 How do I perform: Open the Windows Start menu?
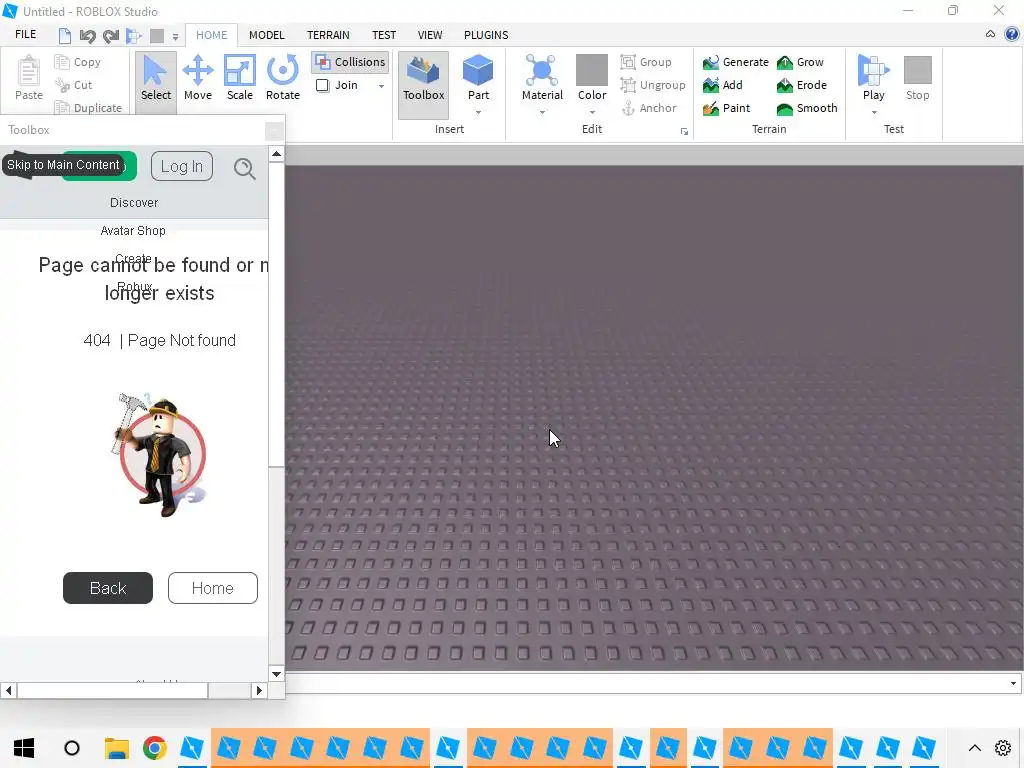point(24,748)
